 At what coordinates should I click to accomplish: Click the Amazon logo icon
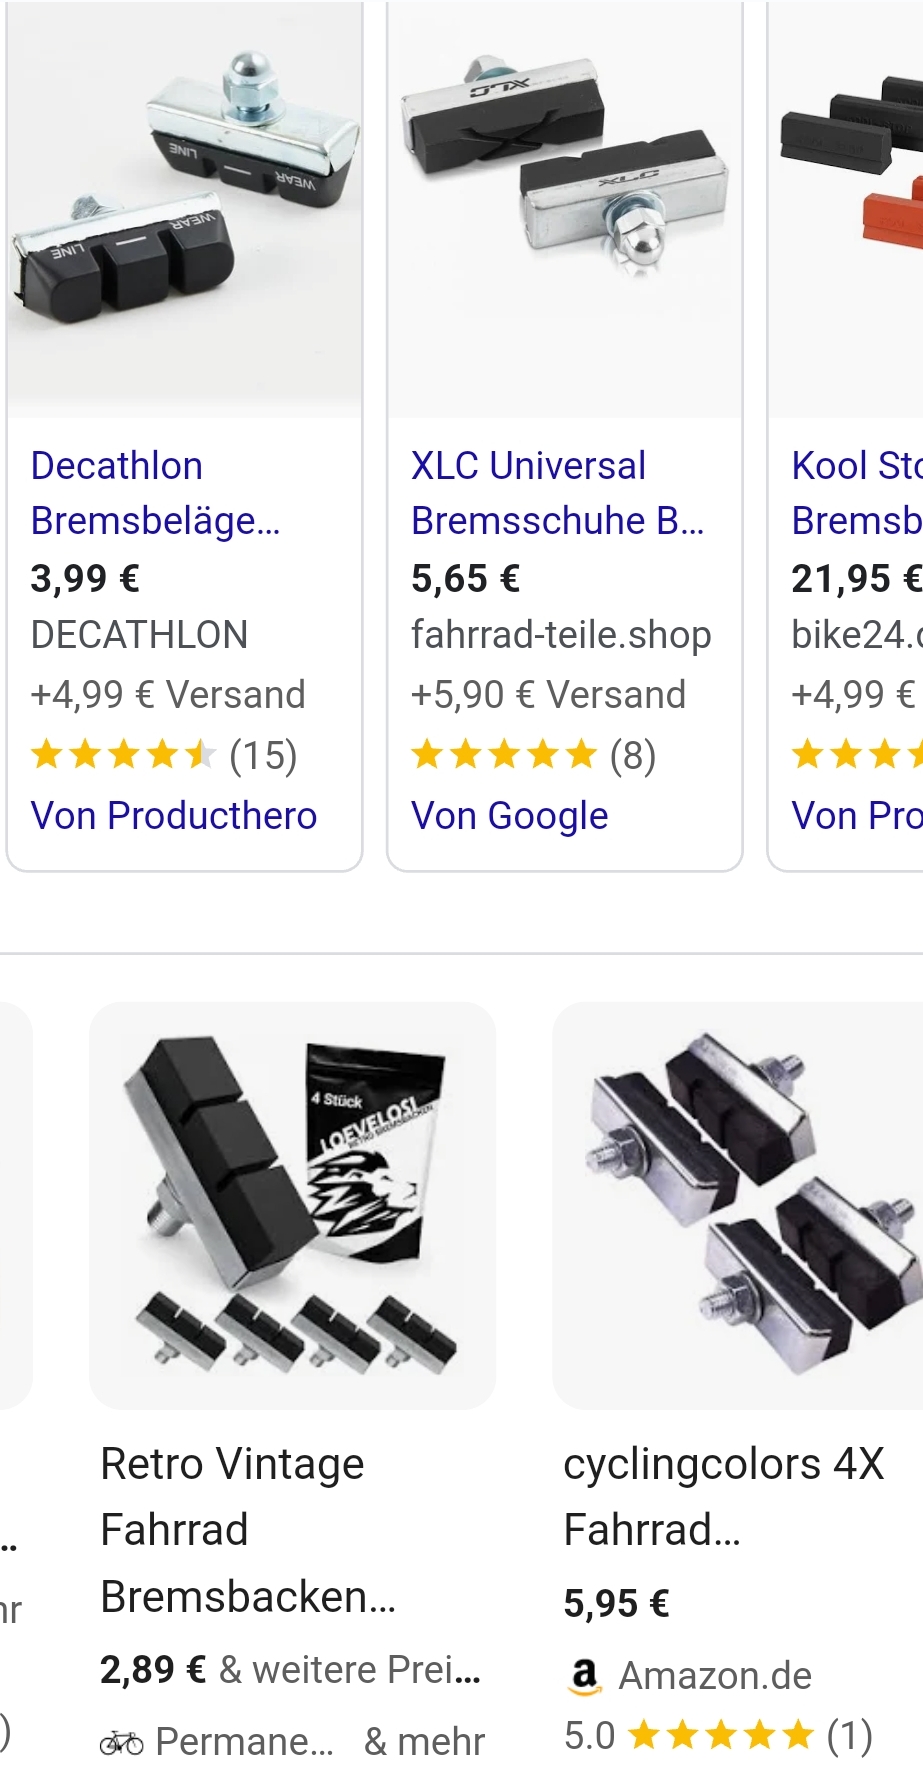(585, 1676)
